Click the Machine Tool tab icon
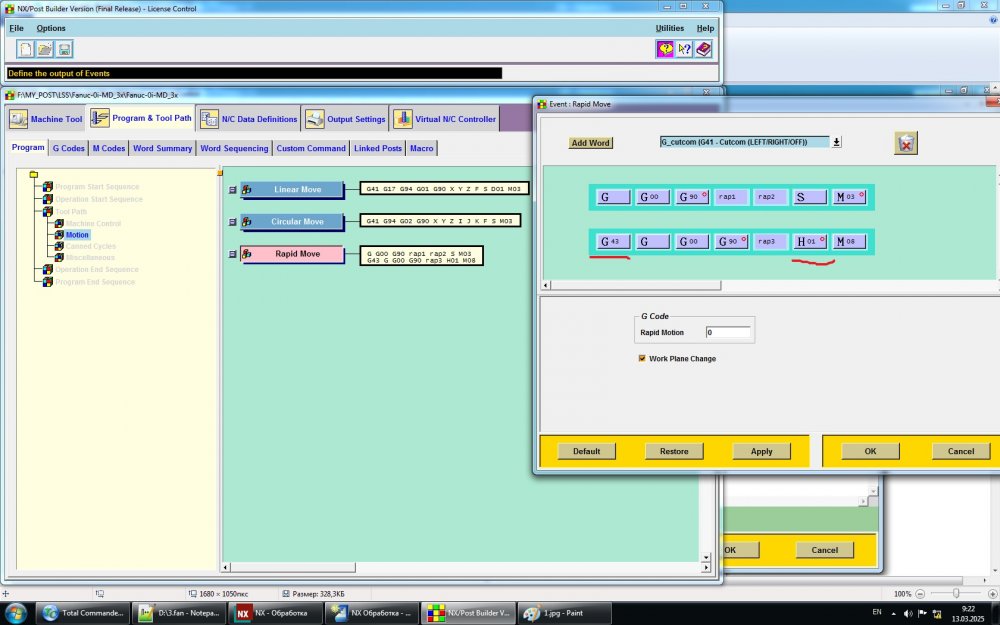This screenshot has height=625, width=1000. (18, 119)
